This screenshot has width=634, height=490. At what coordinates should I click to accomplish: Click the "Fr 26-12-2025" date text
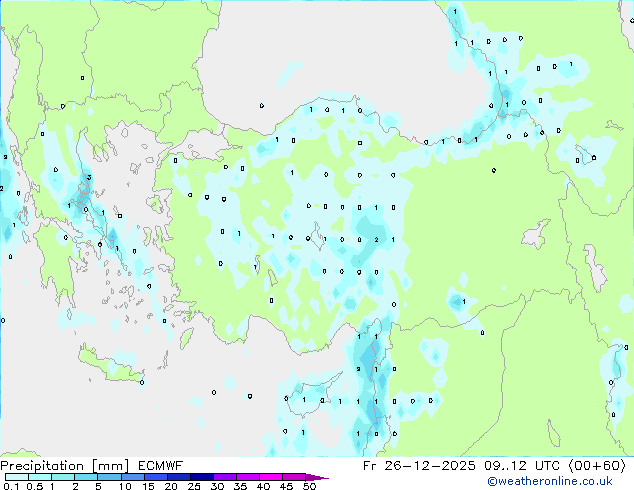coord(419,466)
